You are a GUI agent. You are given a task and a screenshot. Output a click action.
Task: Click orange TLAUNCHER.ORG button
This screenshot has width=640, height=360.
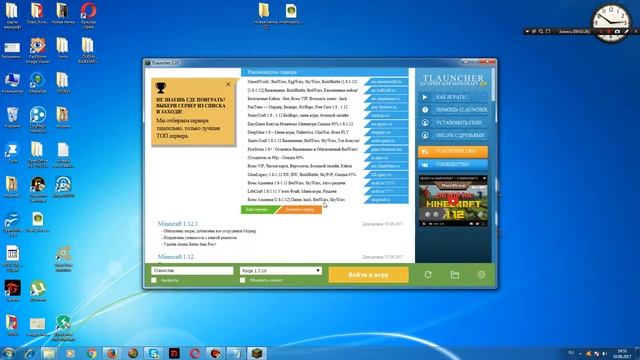tap(453, 151)
